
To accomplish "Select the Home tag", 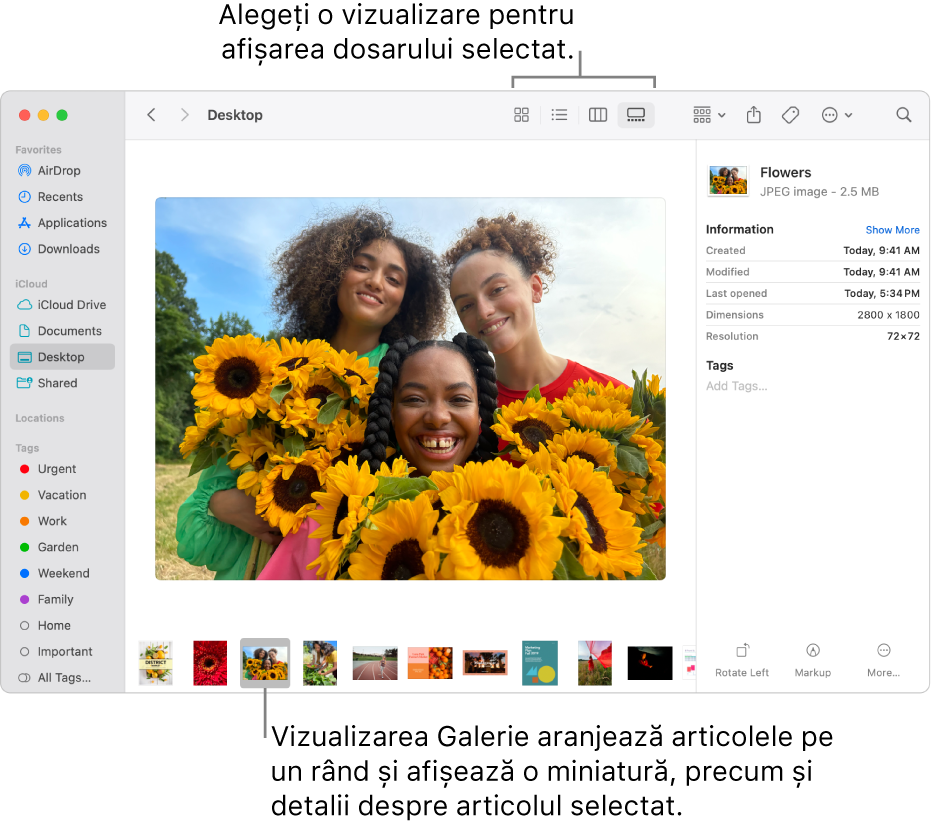I will (62, 626).
